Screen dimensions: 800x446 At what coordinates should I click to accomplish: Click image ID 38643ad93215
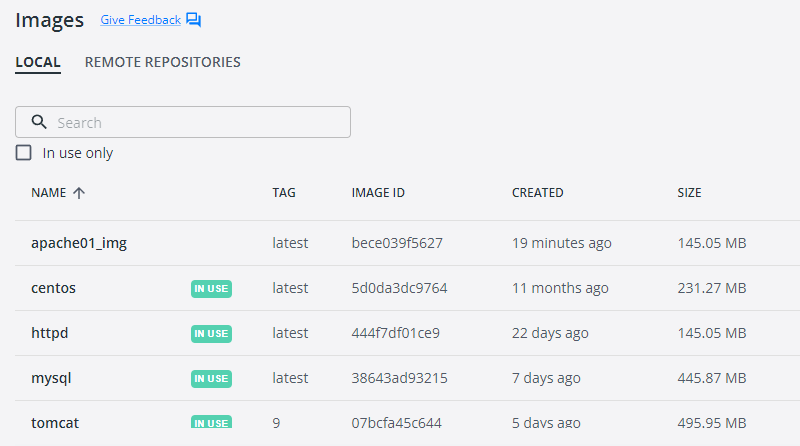[399, 378]
